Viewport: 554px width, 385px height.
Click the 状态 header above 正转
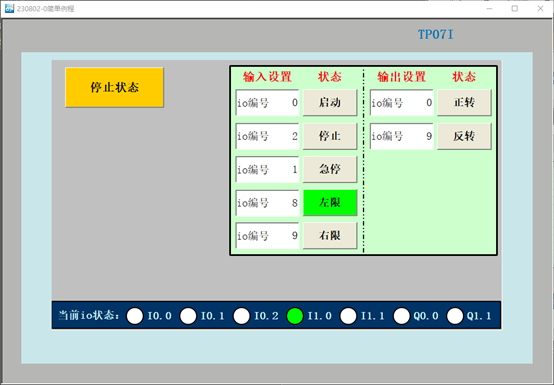(x=464, y=77)
